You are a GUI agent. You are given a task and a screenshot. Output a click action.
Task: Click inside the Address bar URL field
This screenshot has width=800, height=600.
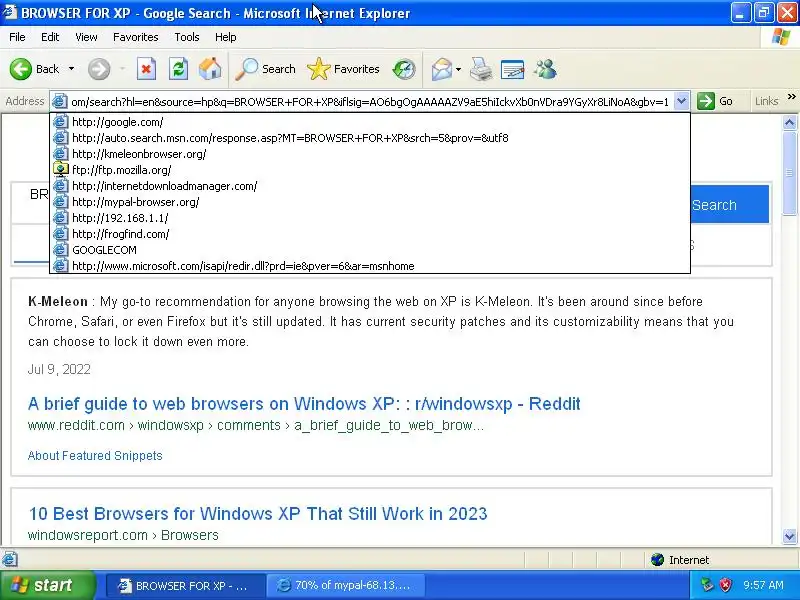coord(370,102)
